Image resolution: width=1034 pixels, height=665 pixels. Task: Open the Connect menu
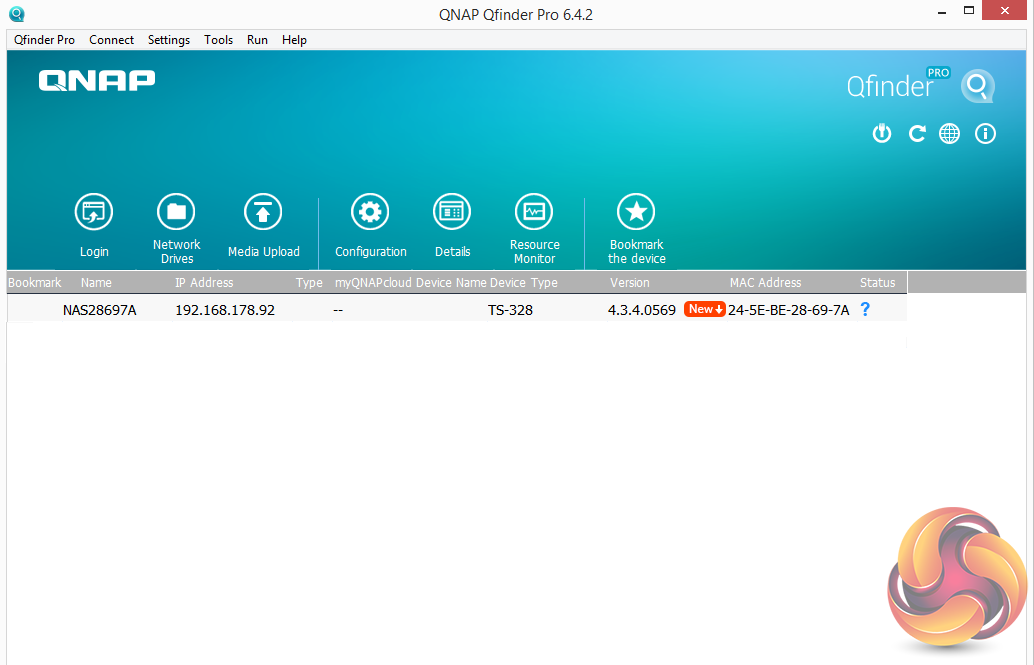111,40
